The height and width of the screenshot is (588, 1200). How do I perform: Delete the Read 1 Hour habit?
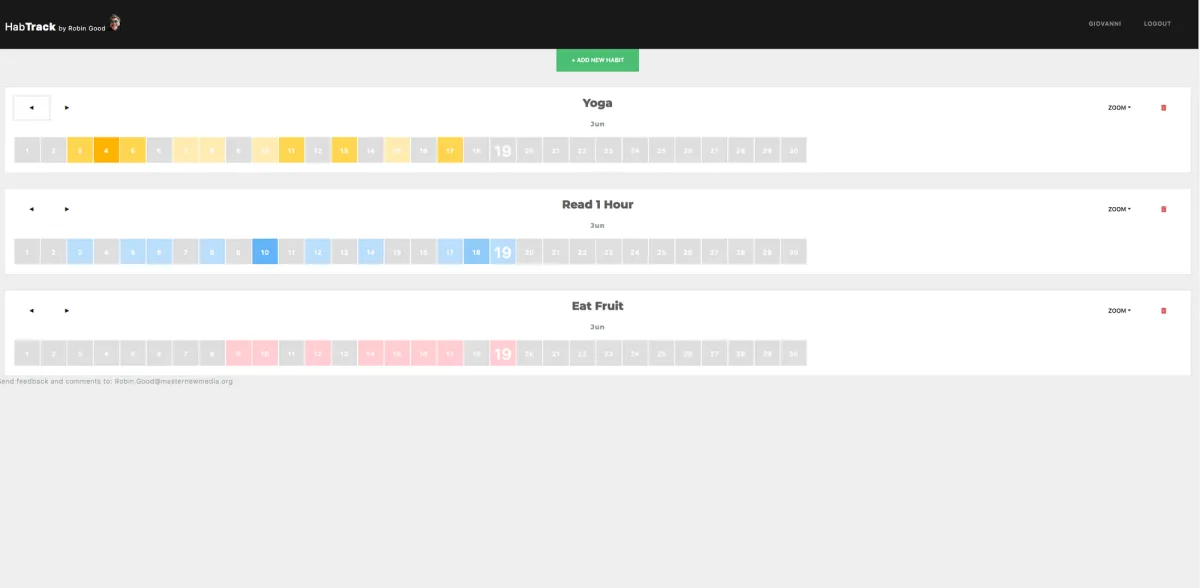[x=1163, y=209]
